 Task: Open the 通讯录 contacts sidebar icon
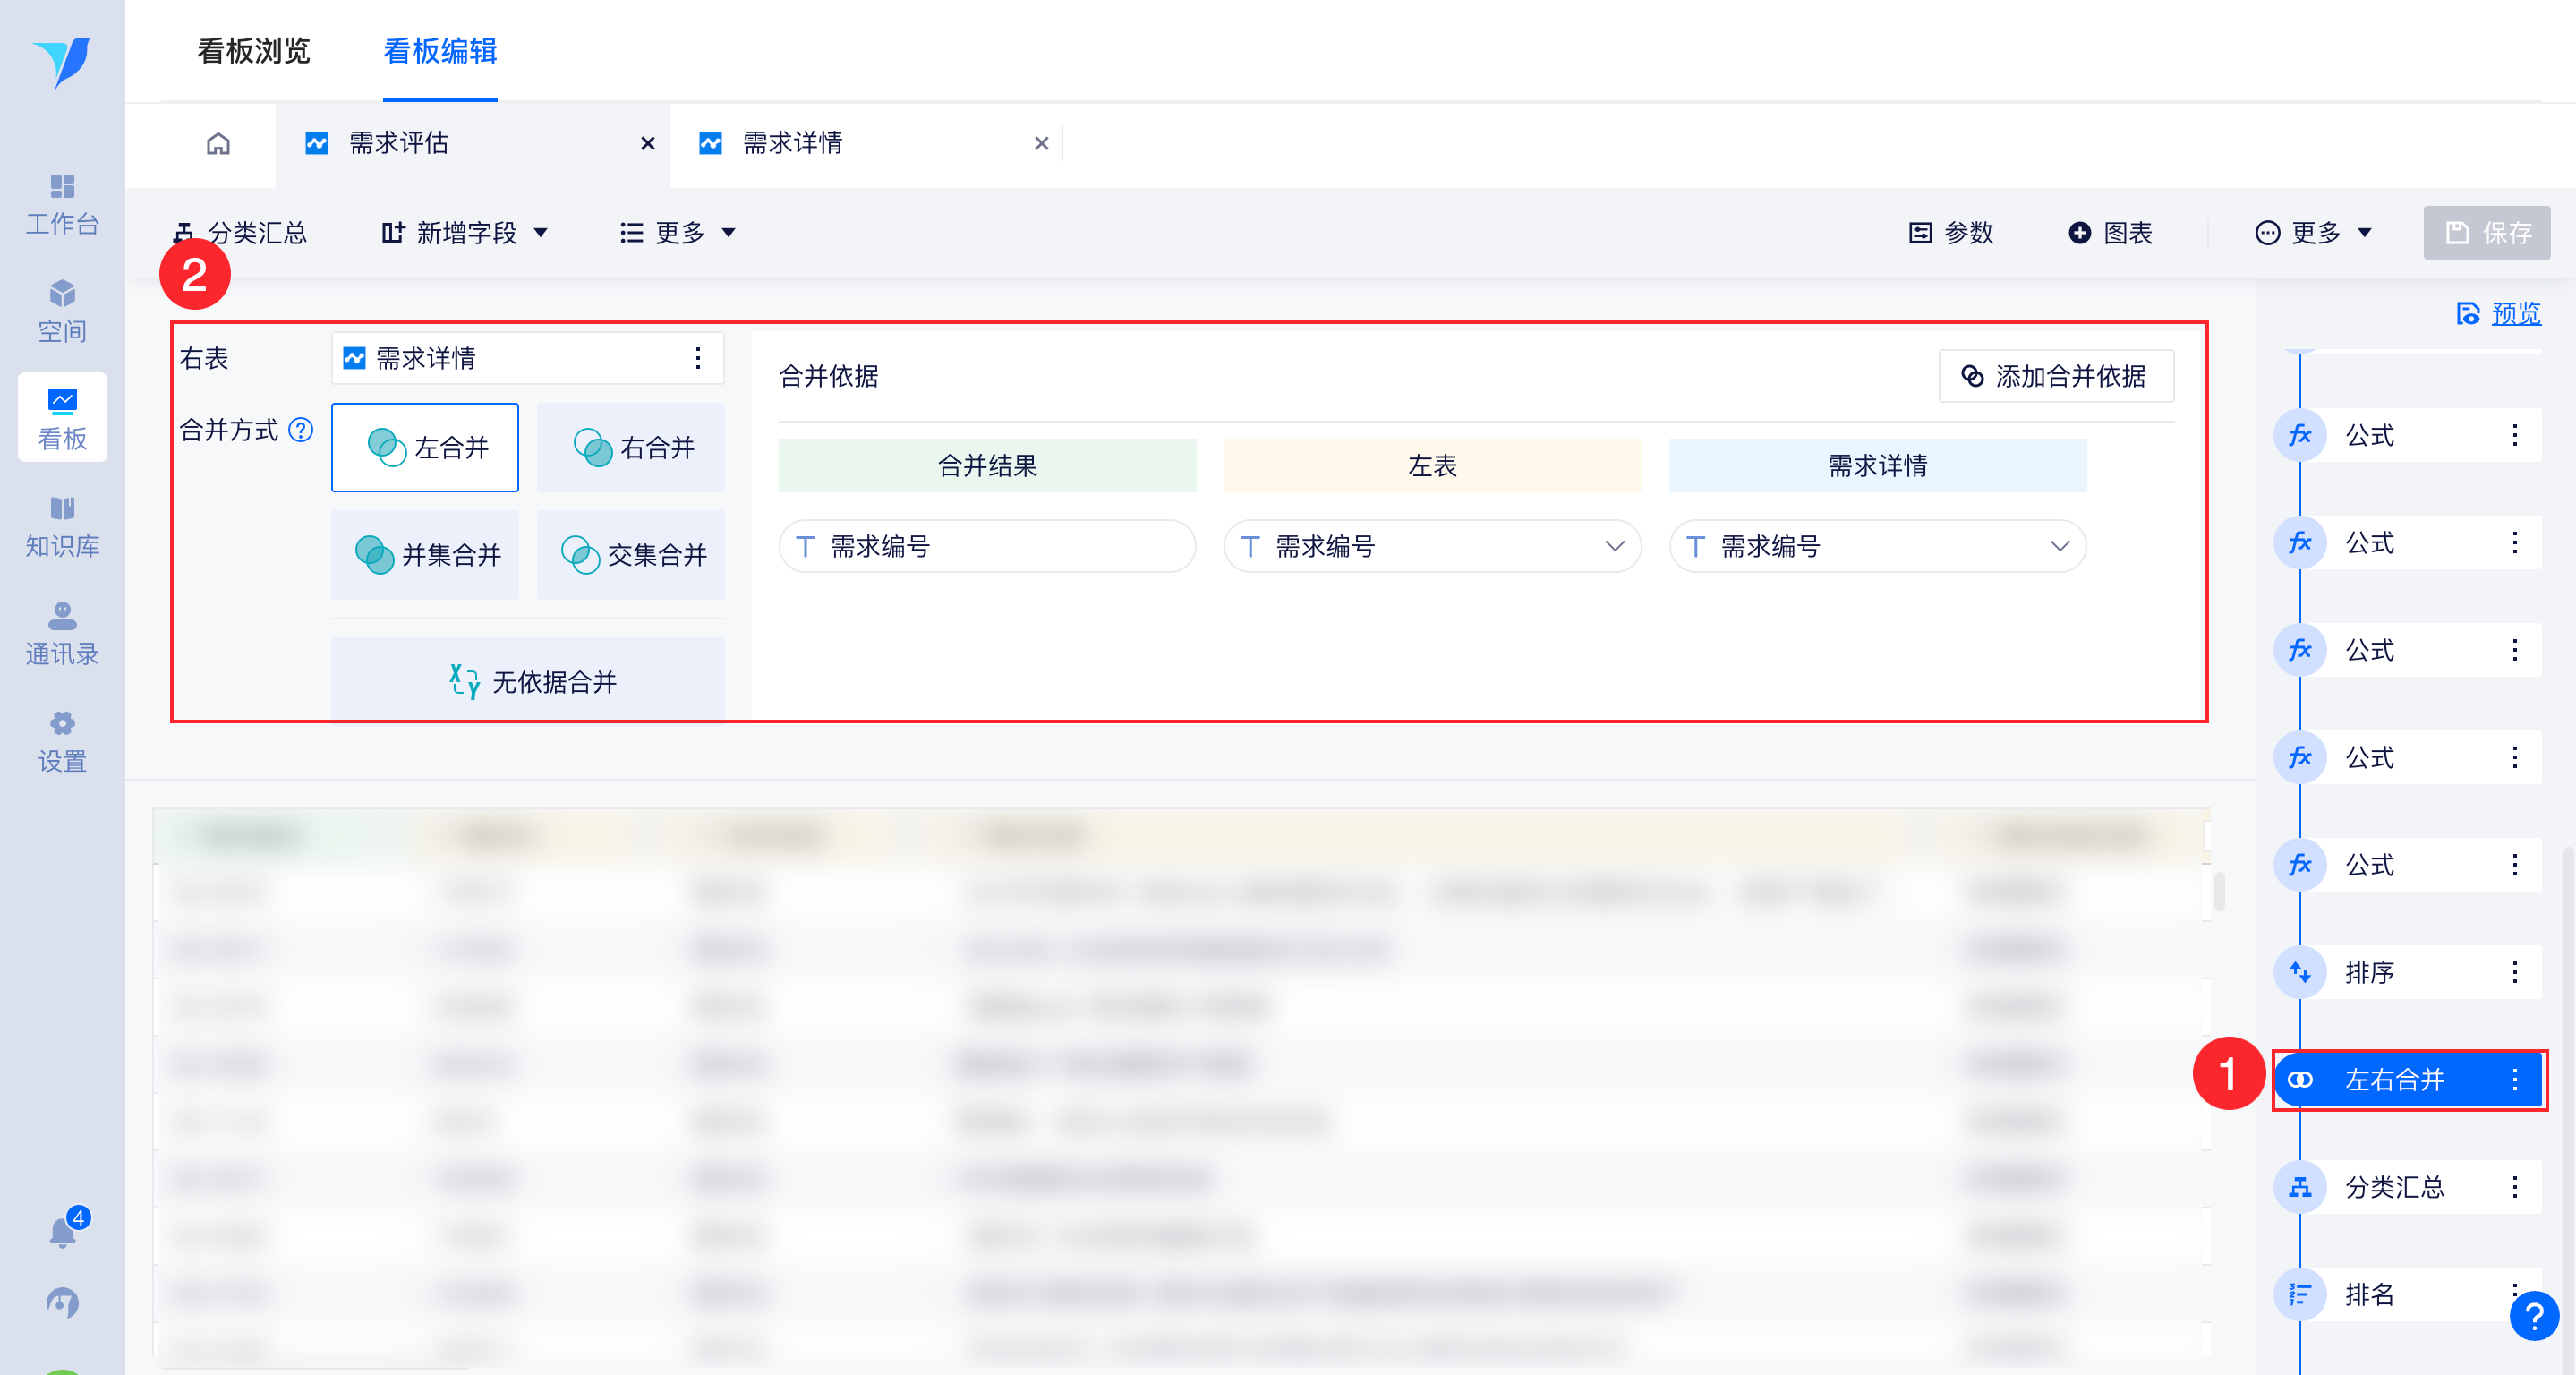62,634
